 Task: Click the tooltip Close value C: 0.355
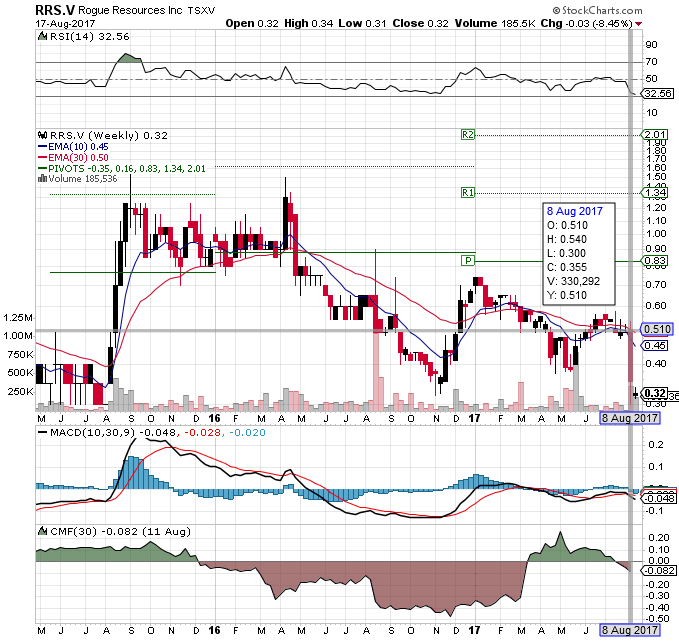[x=567, y=267]
